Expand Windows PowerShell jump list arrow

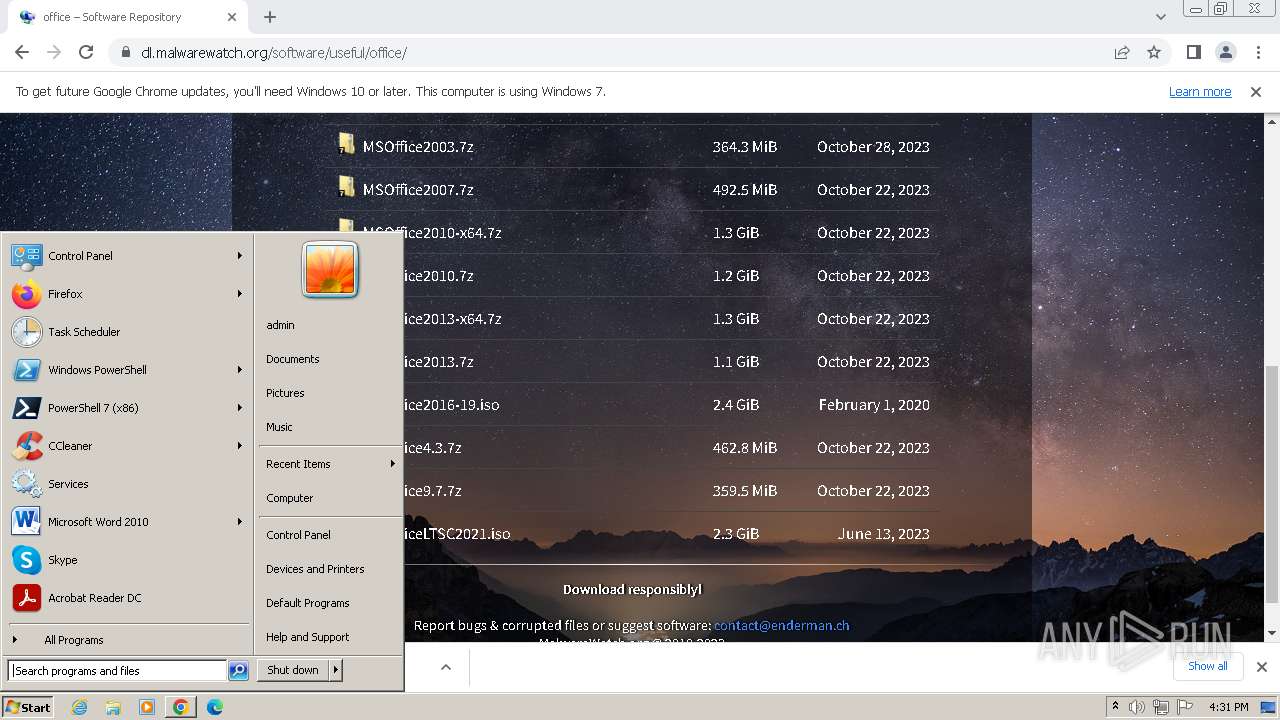pos(240,370)
